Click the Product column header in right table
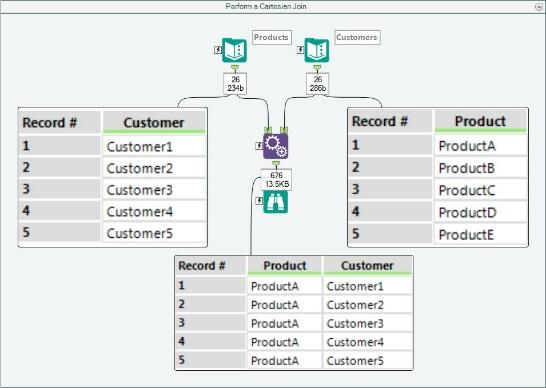 [x=481, y=121]
